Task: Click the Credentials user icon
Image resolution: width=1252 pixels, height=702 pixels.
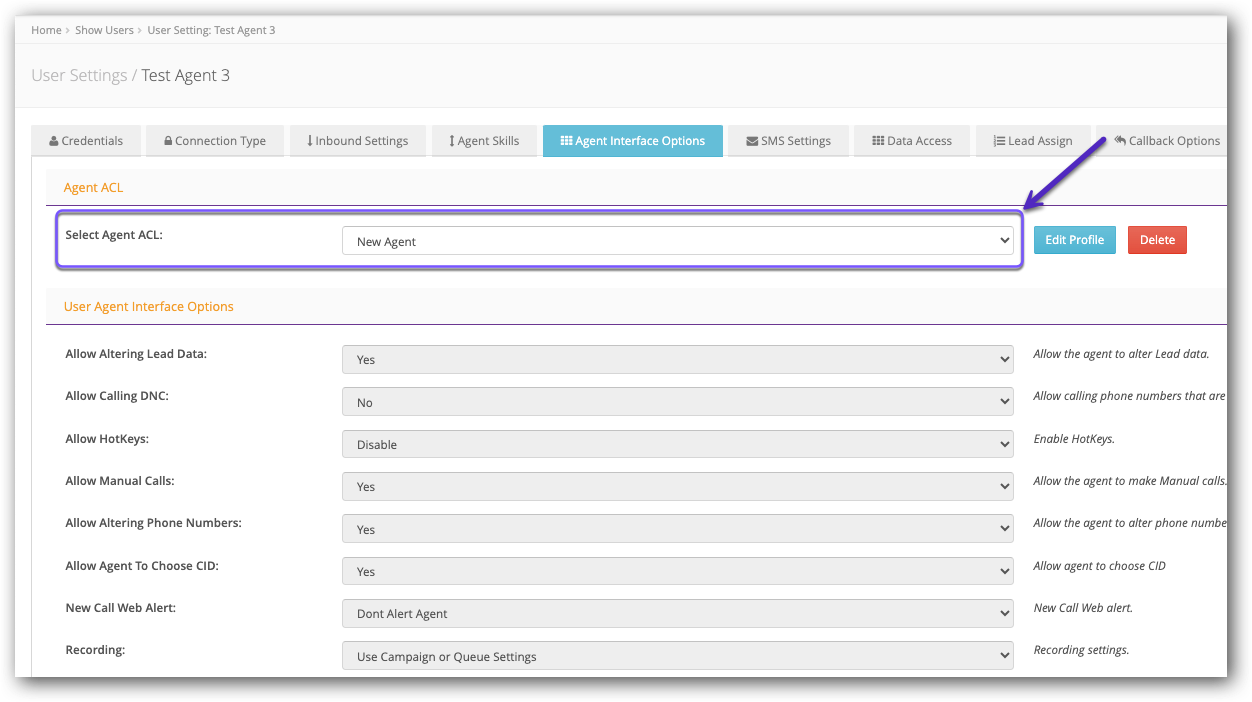Action: pyautogui.click(x=54, y=141)
